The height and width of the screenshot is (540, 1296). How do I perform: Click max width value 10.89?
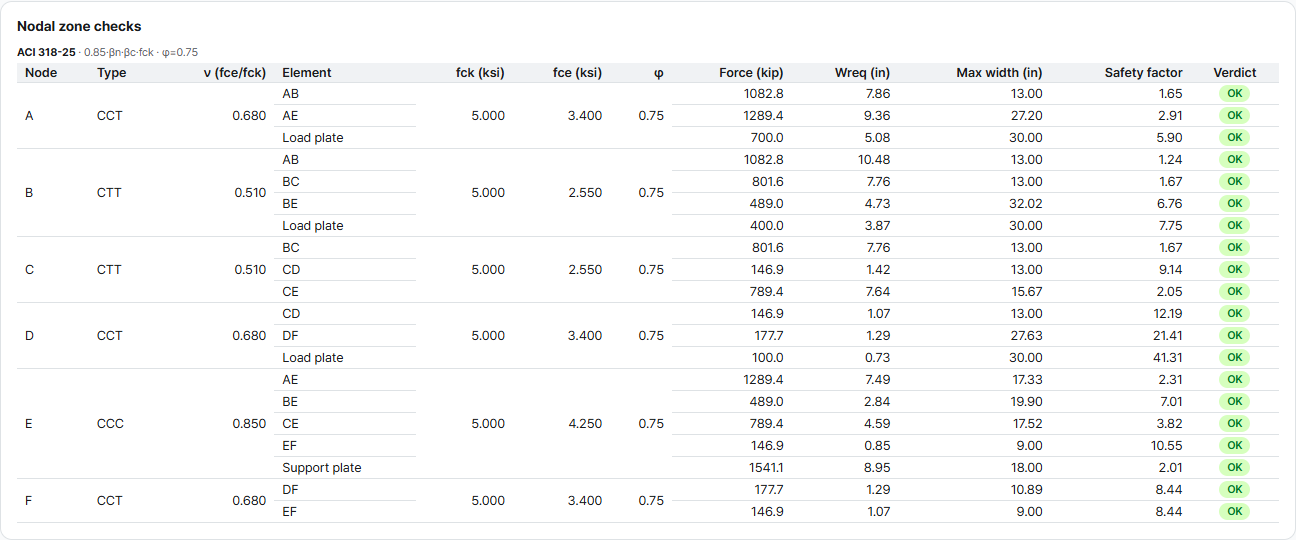1026,490
